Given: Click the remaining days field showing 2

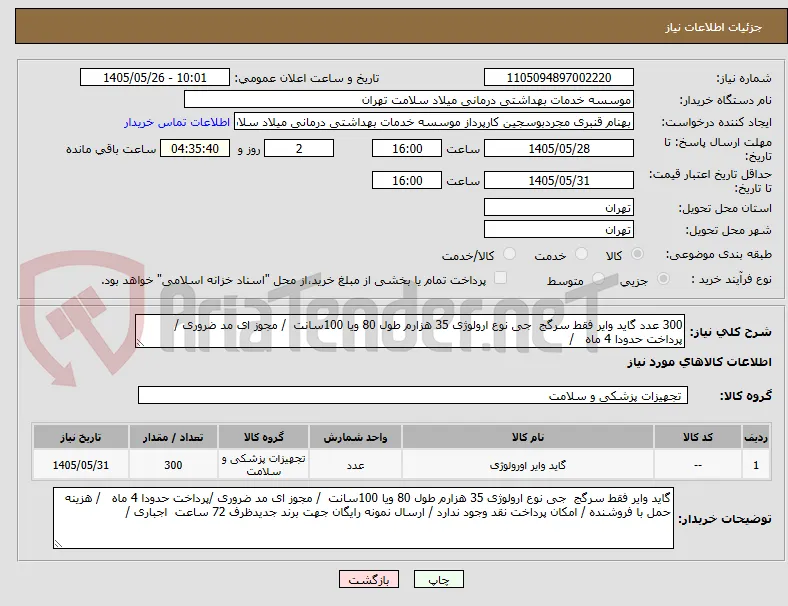Looking at the screenshot, I should [x=299, y=148].
